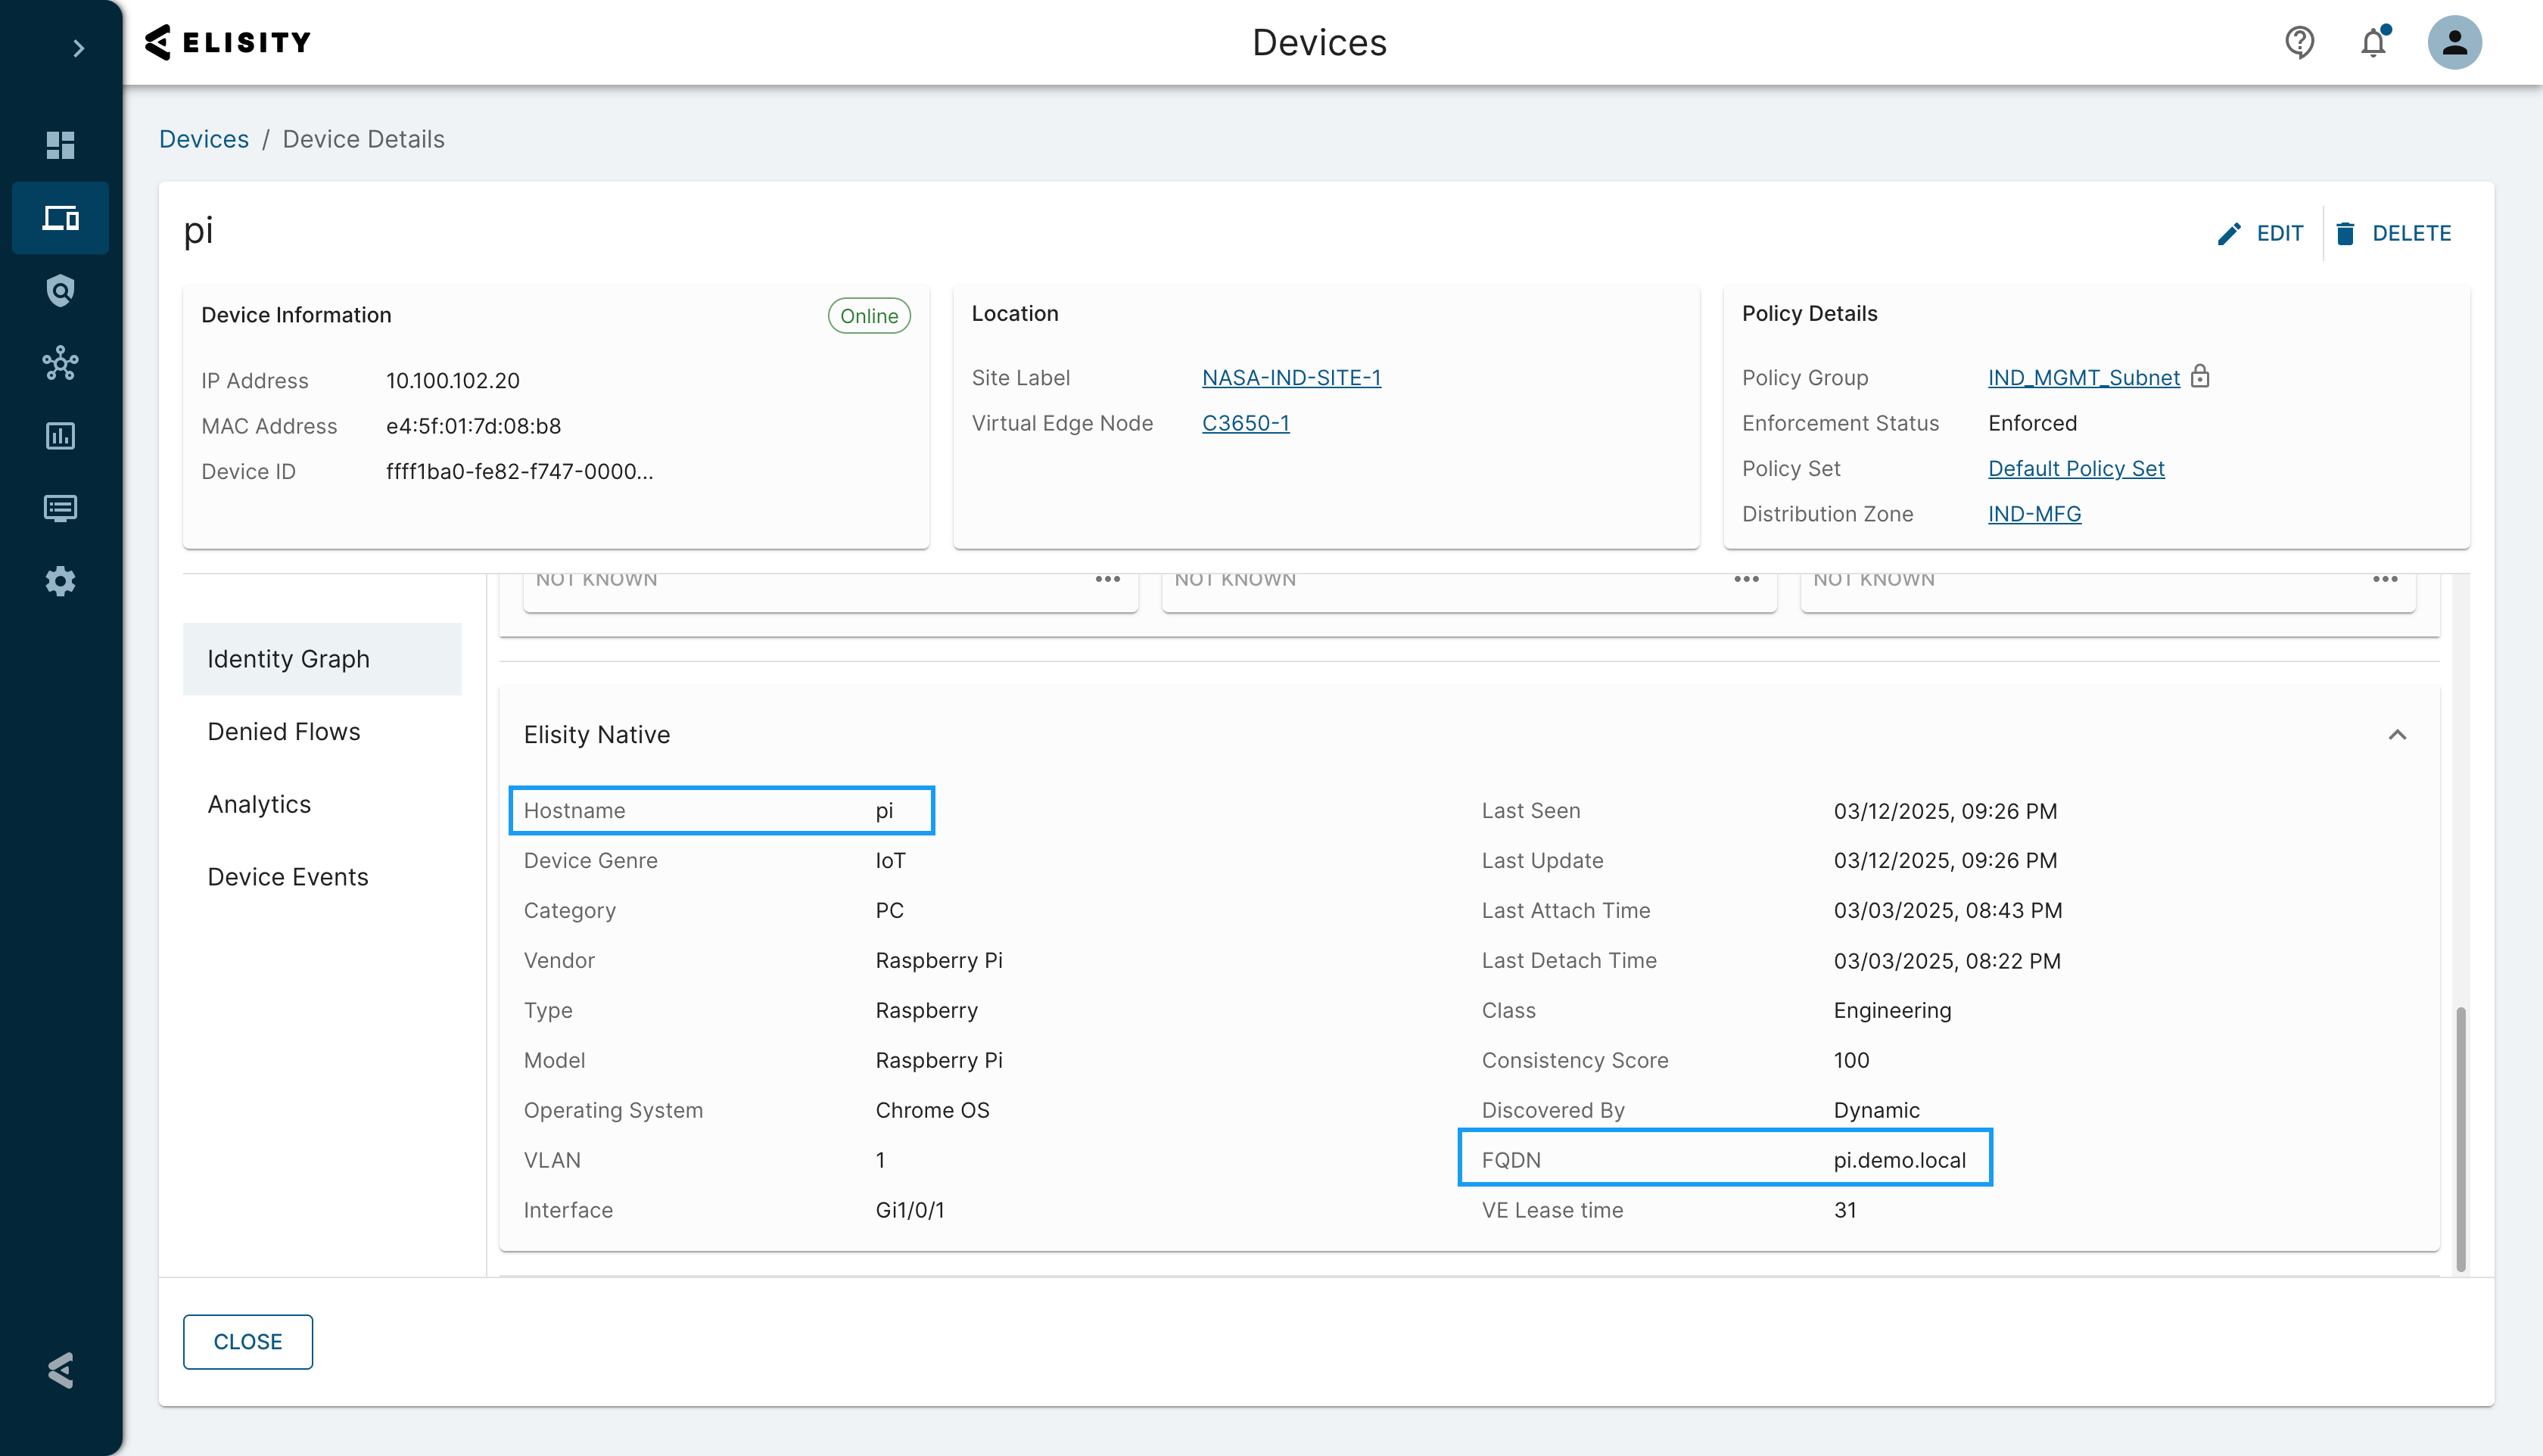This screenshot has width=2543, height=1456.
Task: Open the Policy shield icon in sidebar
Action: click(x=60, y=290)
